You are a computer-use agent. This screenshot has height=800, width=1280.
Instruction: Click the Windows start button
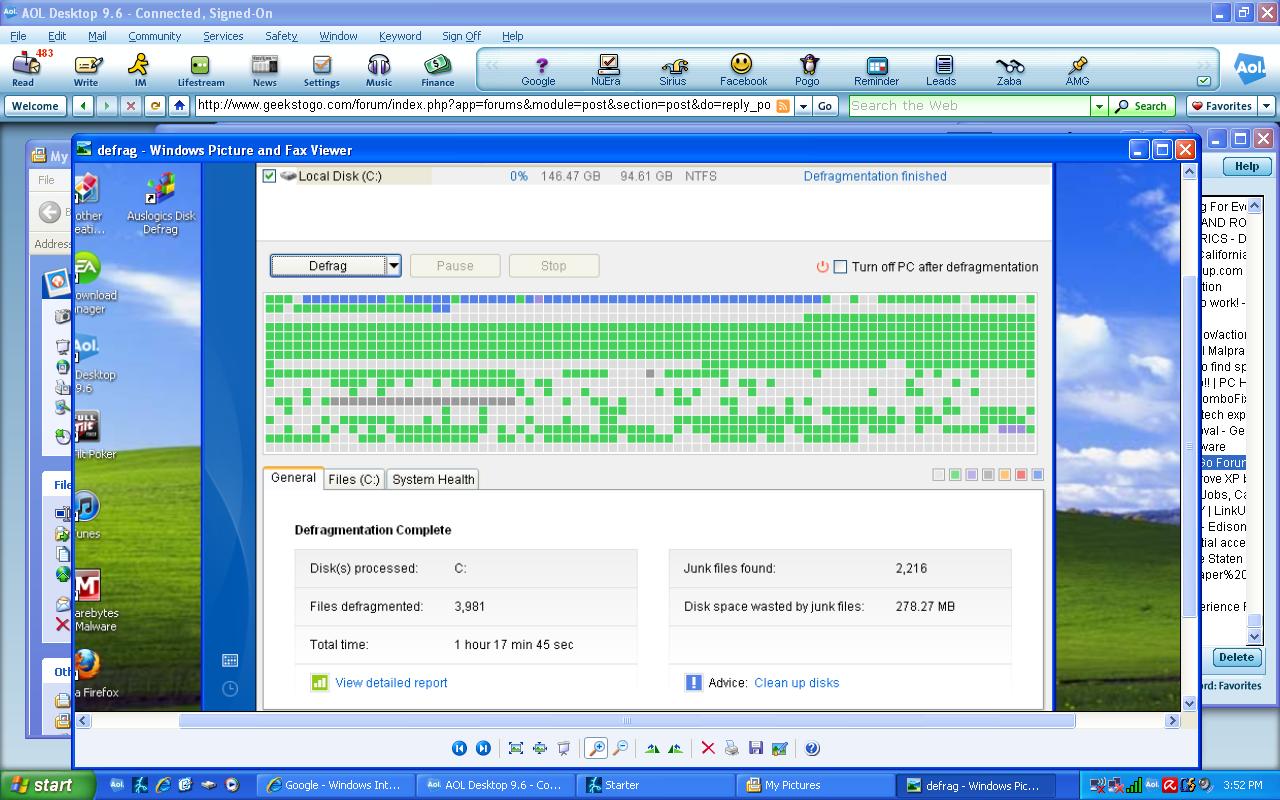click(x=47, y=785)
